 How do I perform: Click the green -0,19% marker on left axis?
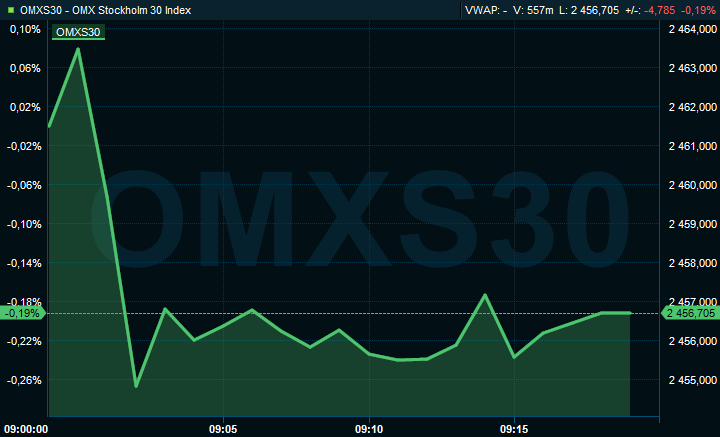point(22,314)
